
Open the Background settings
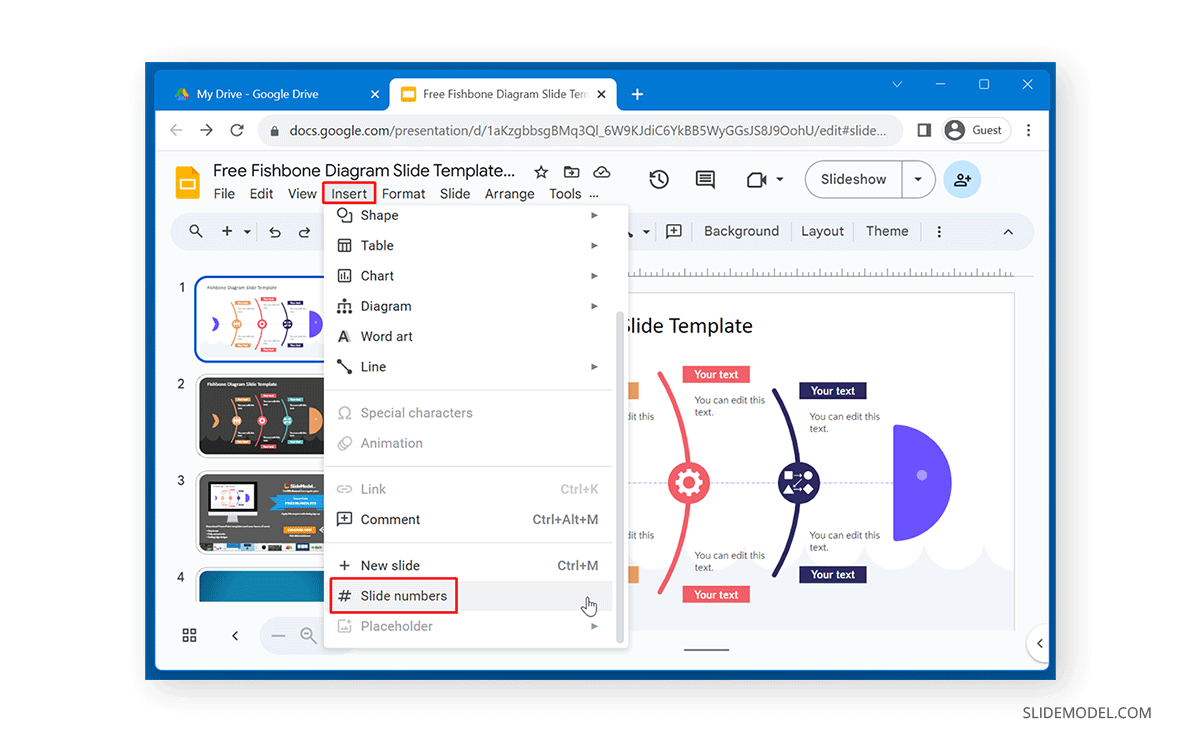[741, 231]
